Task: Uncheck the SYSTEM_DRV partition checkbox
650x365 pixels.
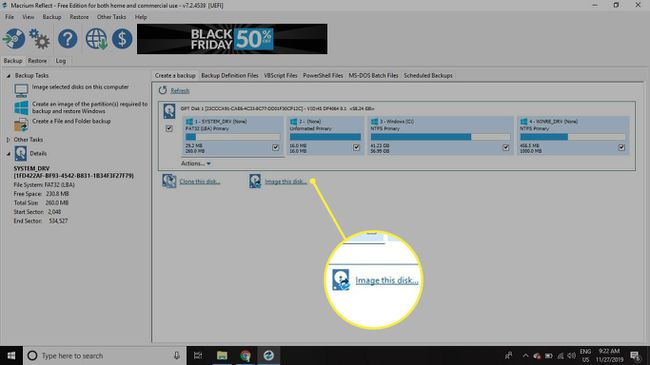Action: (x=276, y=147)
